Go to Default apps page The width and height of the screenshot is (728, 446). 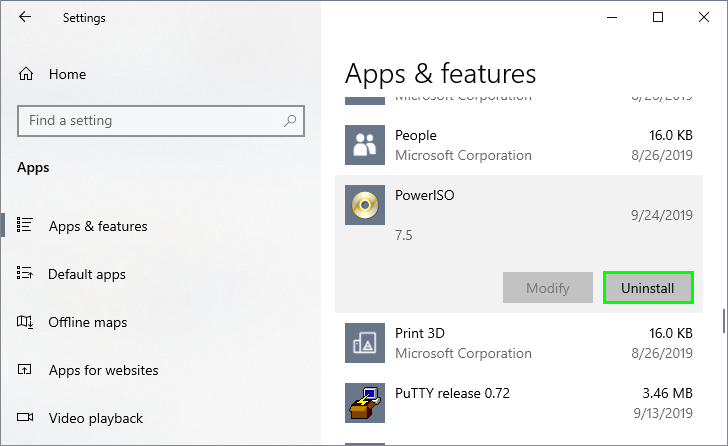point(87,274)
